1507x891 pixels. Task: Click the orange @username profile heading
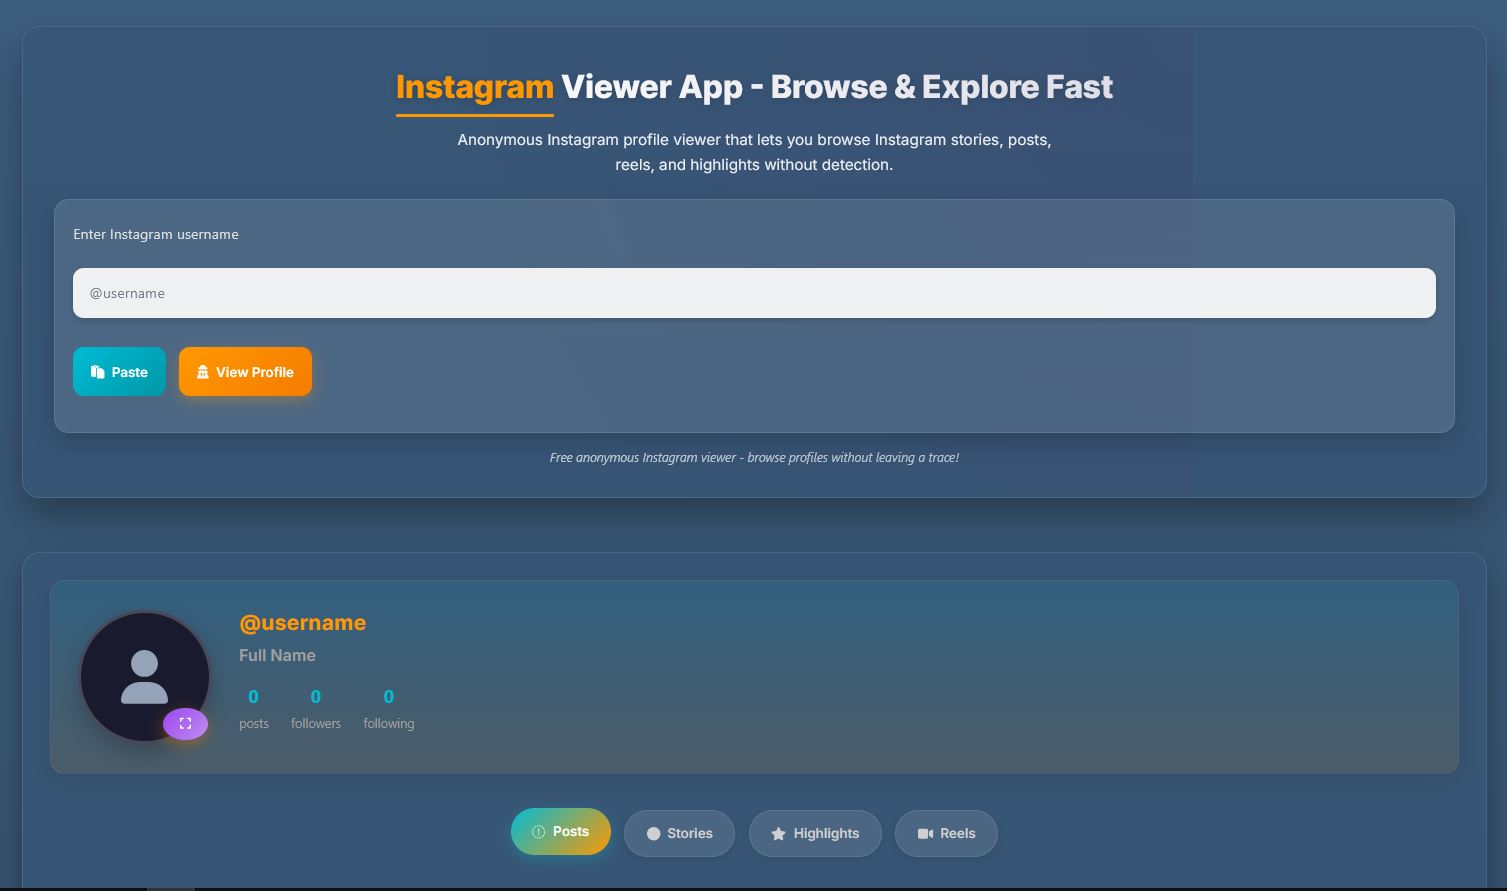(302, 623)
